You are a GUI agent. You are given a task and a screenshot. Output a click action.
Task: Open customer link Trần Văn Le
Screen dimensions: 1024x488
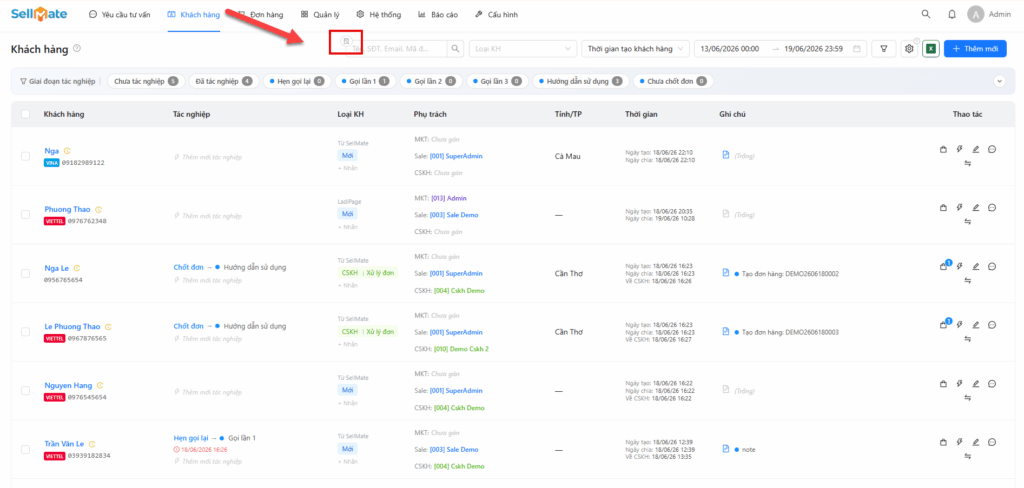point(63,444)
